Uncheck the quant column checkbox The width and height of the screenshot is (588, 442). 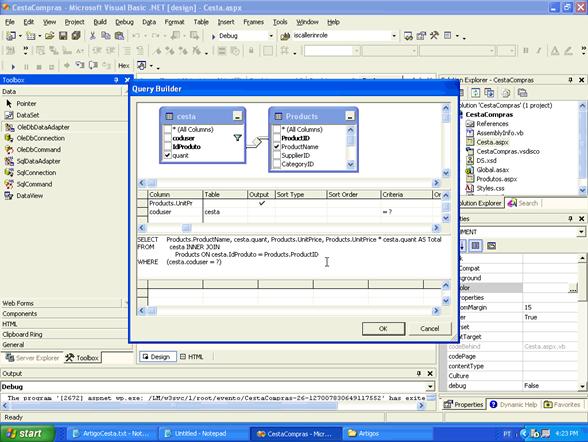[x=168, y=155]
